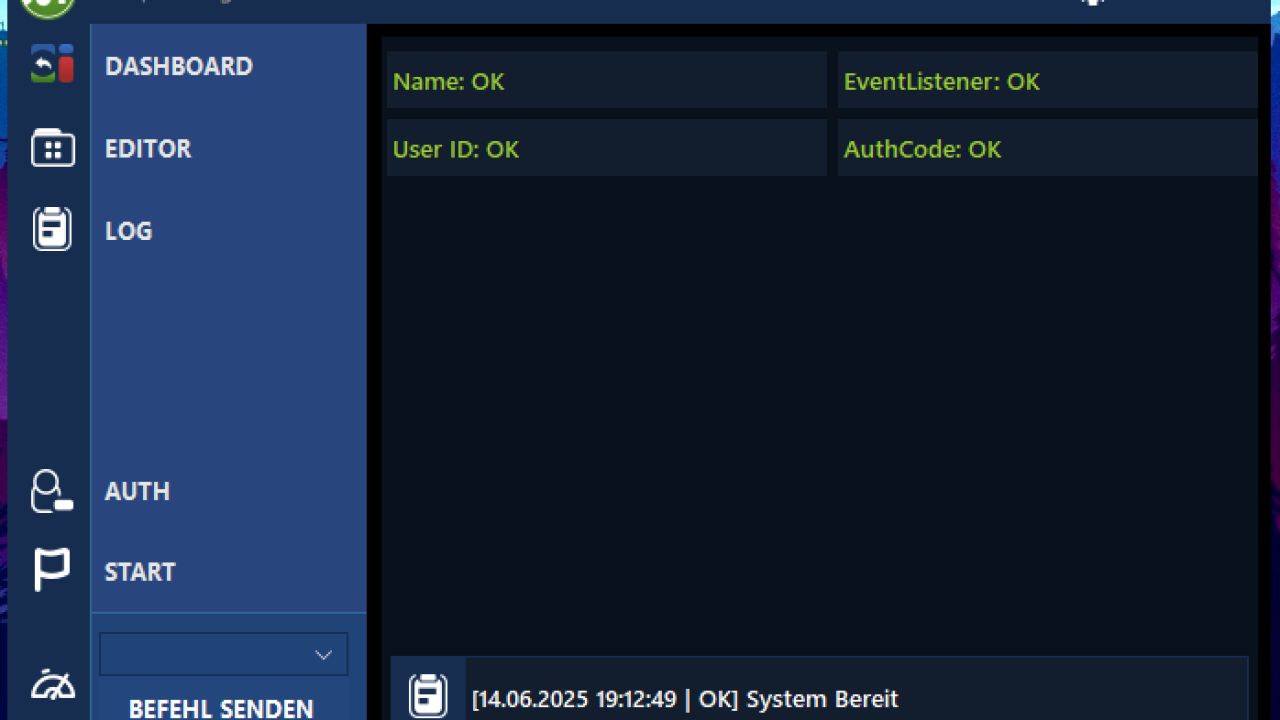Expand the command list using the chevron arrow
This screenshot has width=1280, height=720.
coord(323,655)
